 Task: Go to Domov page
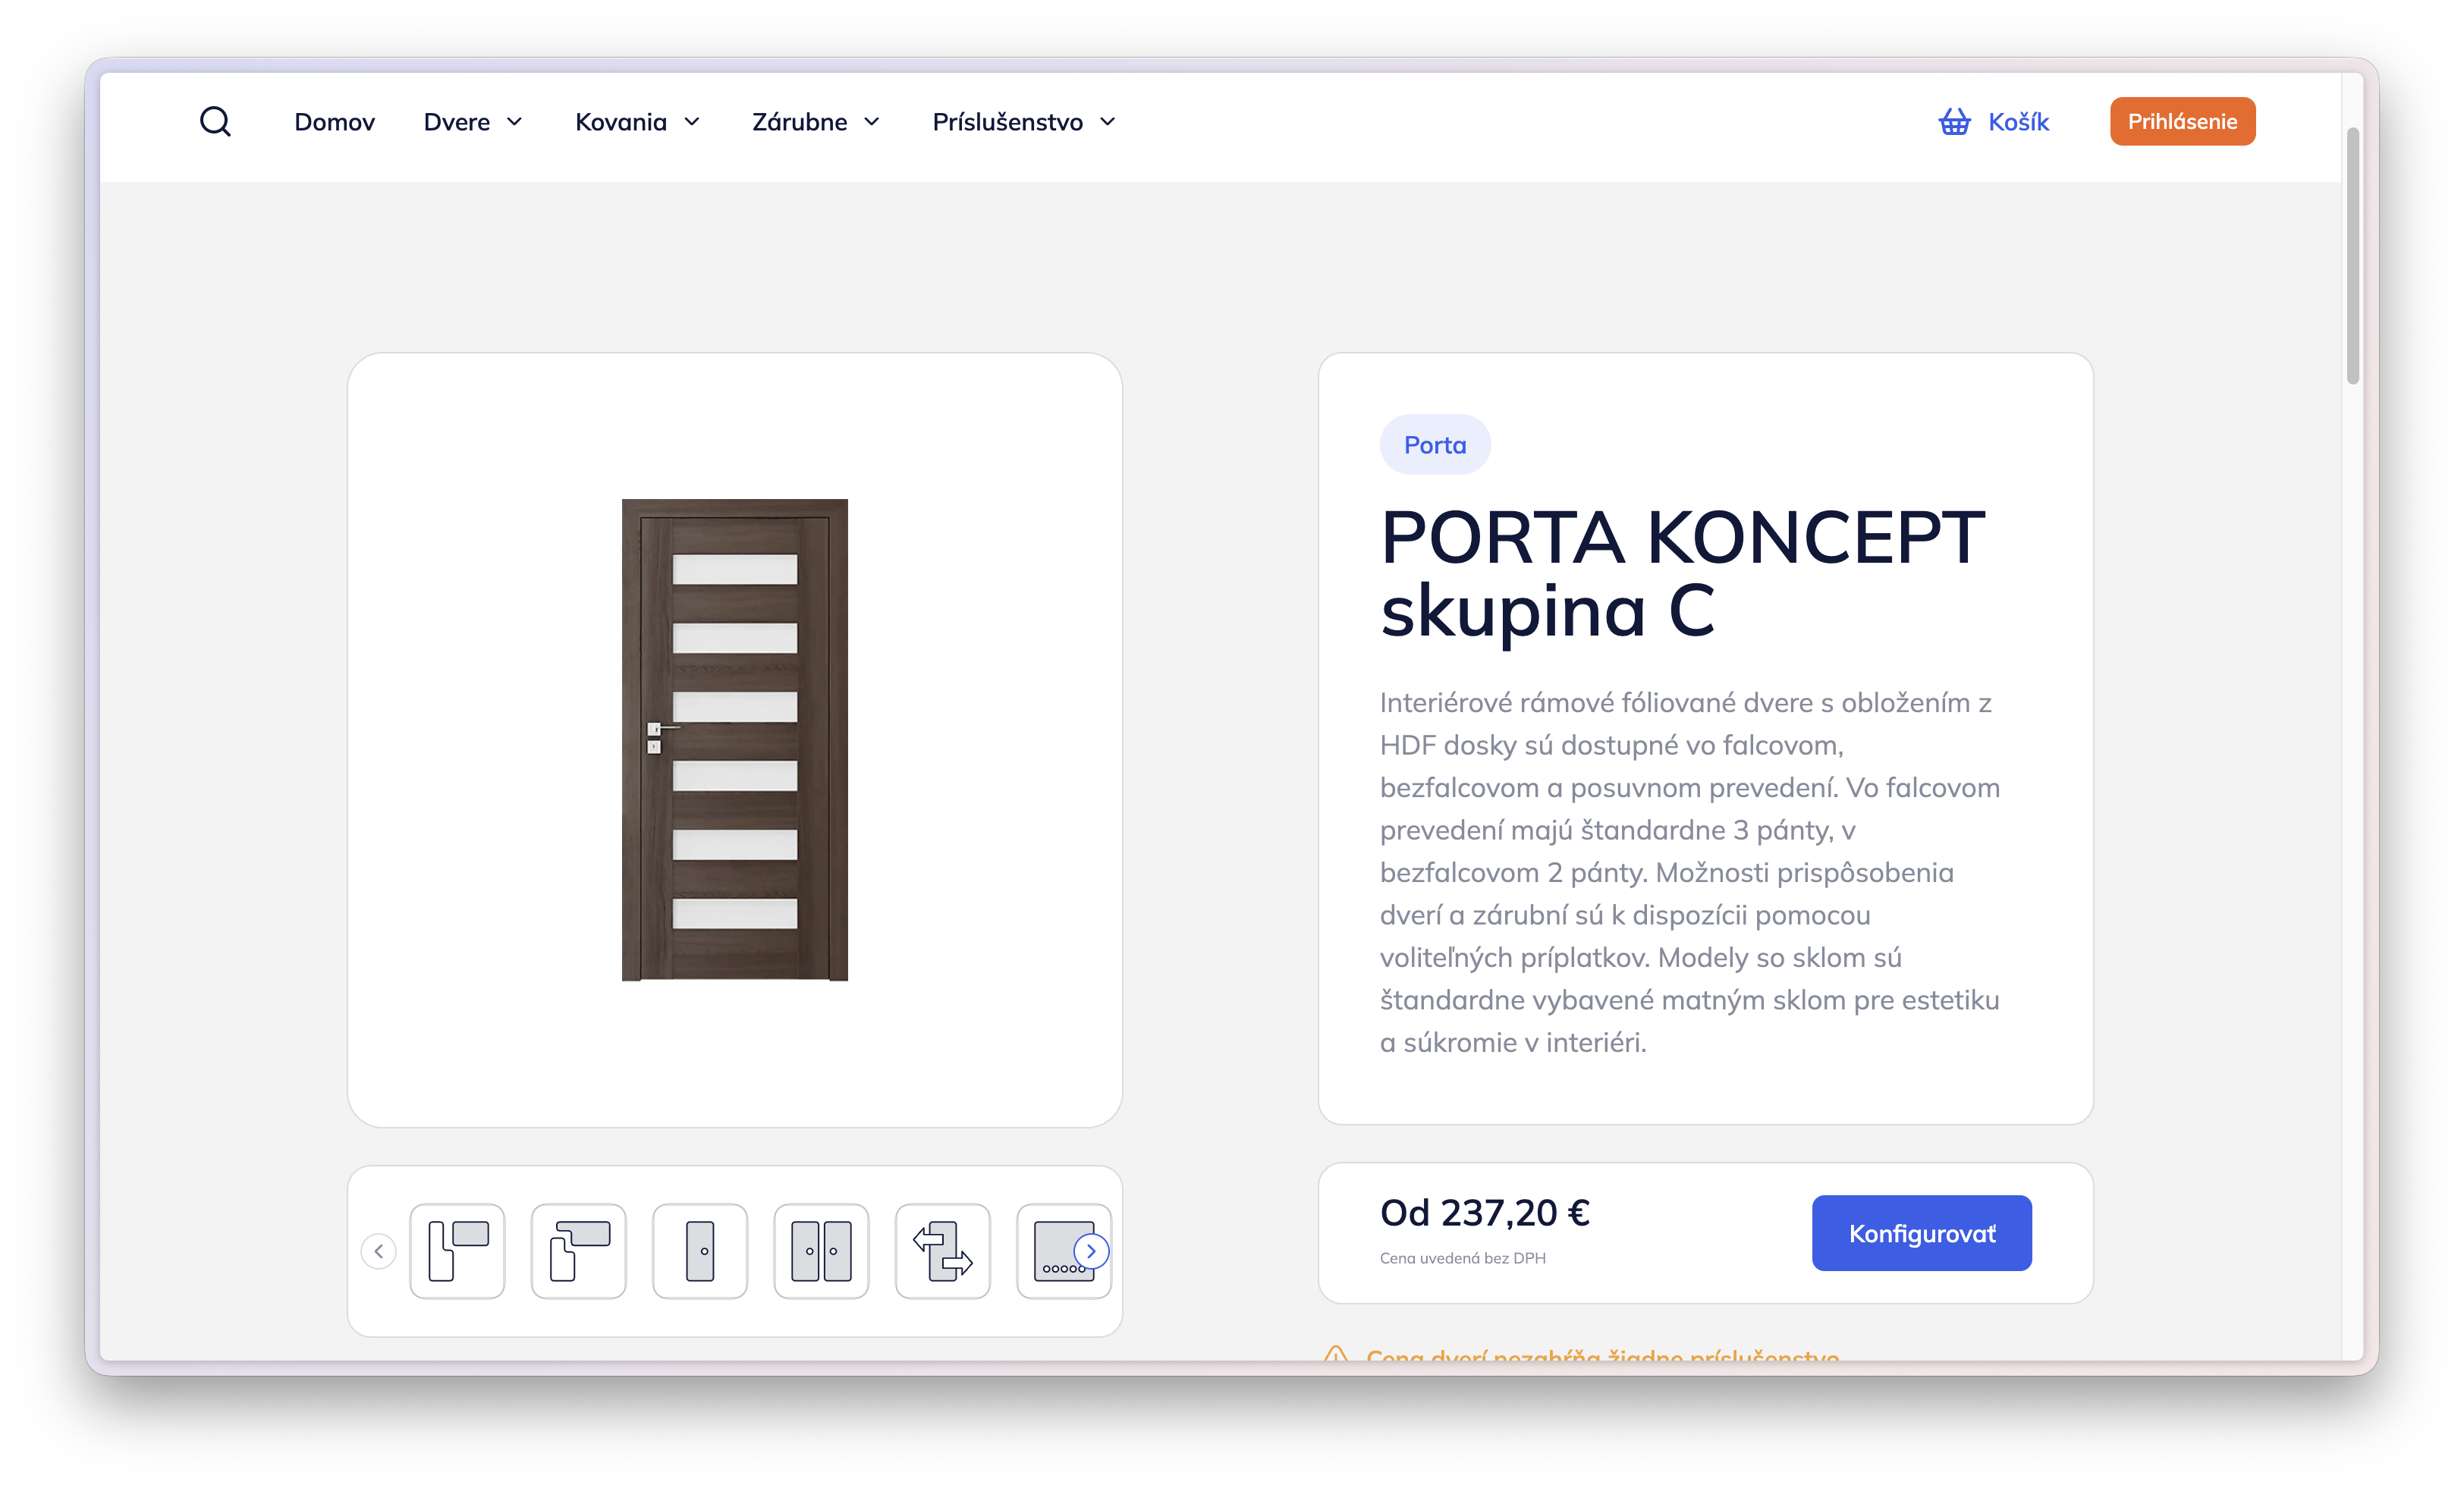coord(334,122)
